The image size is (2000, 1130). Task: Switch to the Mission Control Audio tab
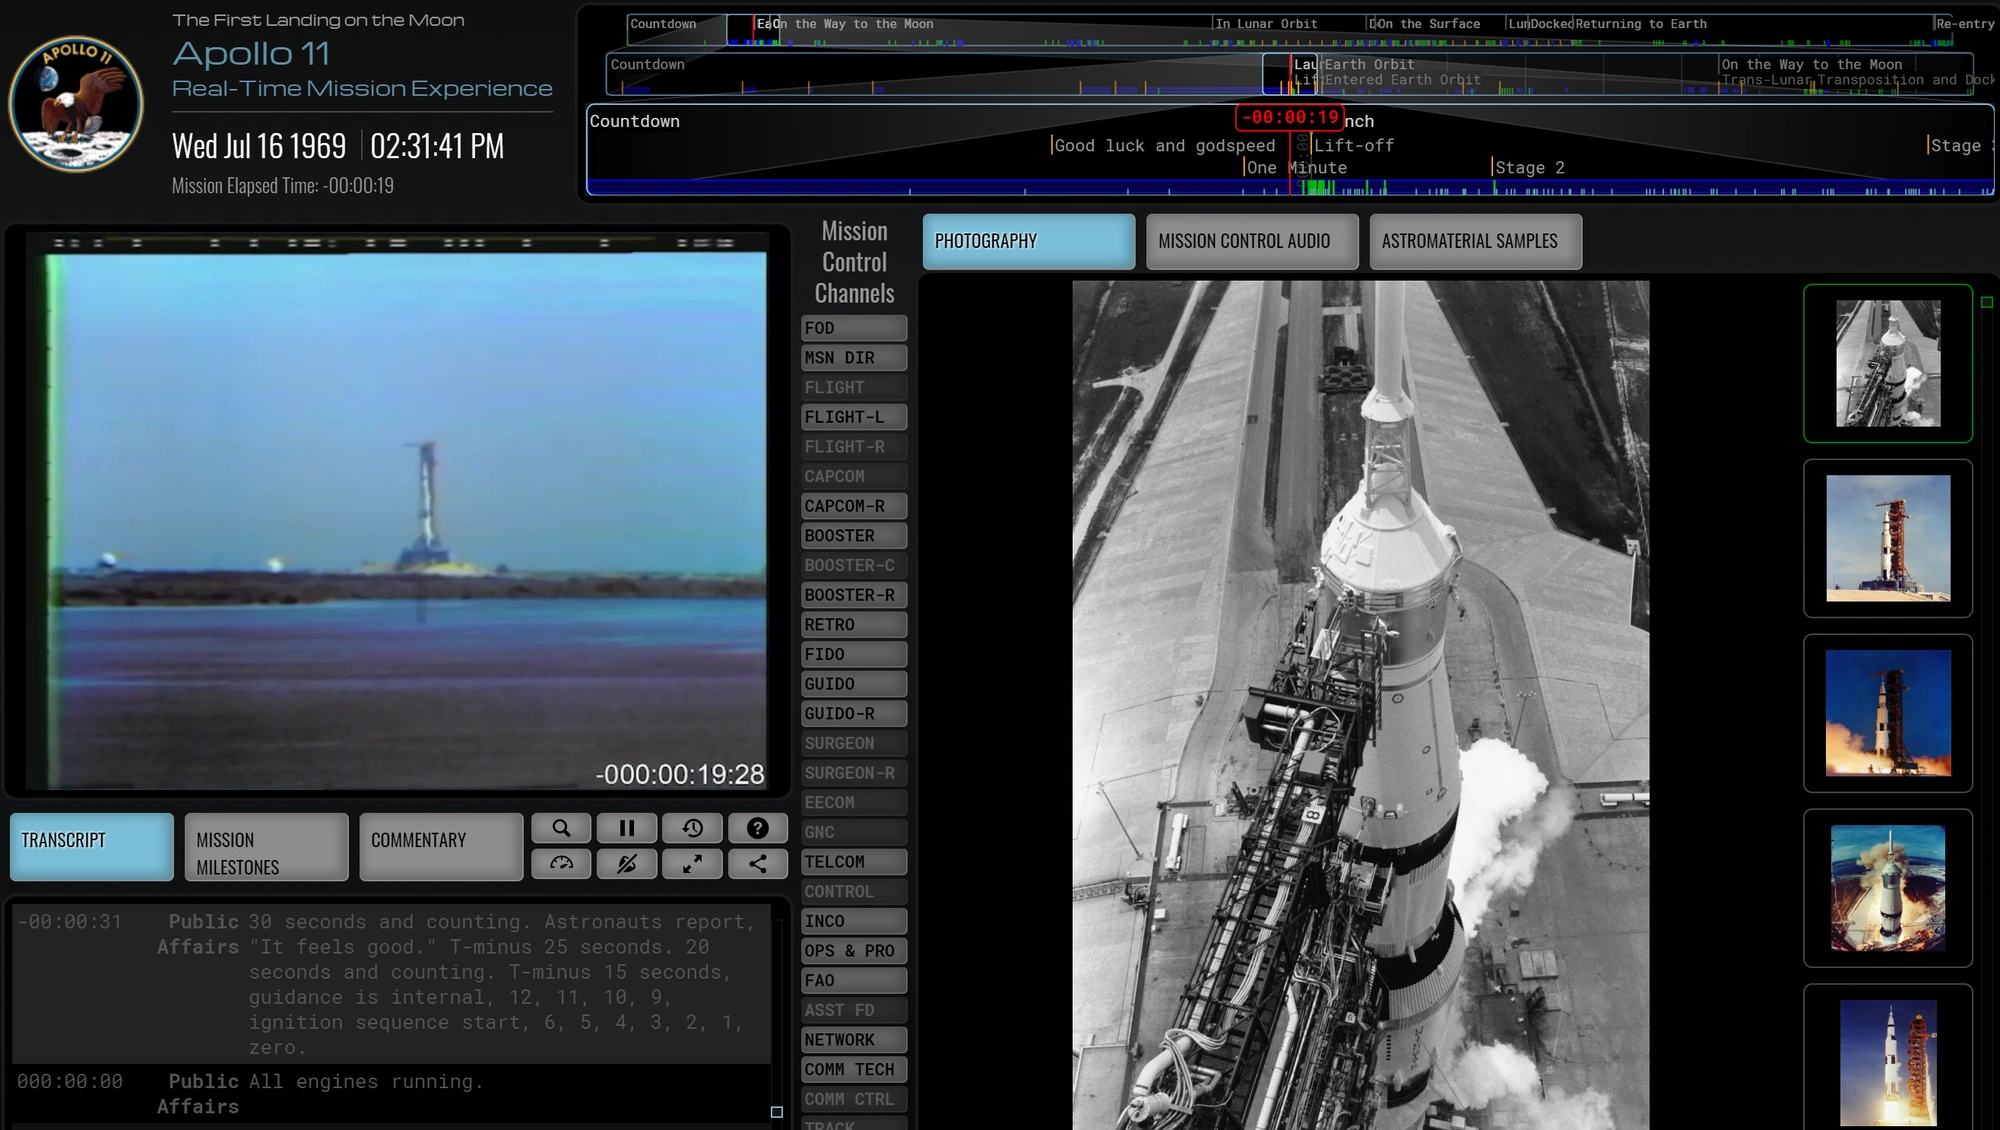pos(1252,241)
